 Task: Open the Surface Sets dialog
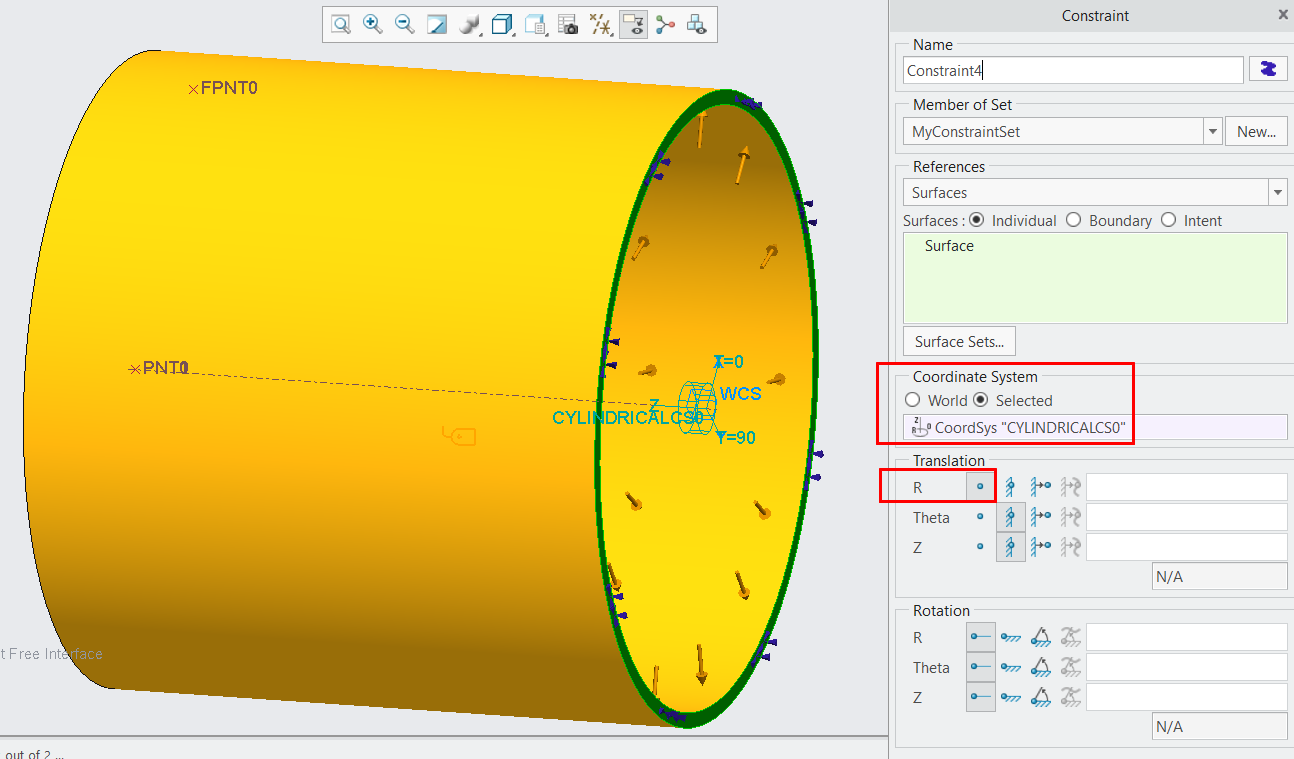coord(958,341)
